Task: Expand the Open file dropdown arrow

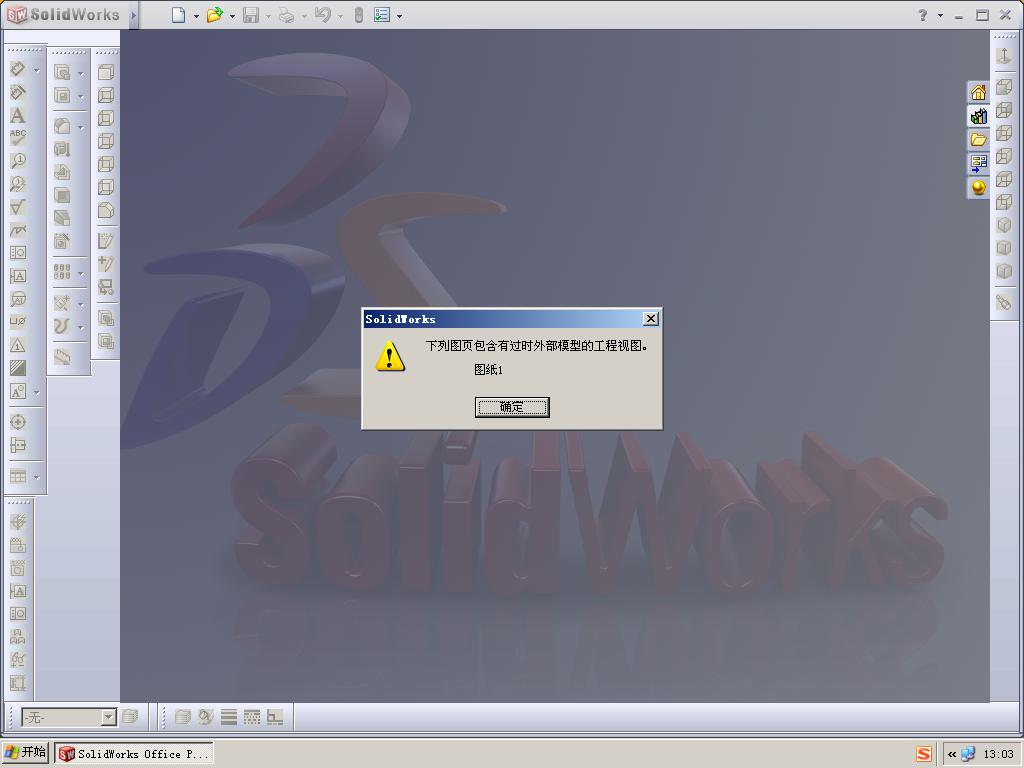Action: click(x=232, y=16)
